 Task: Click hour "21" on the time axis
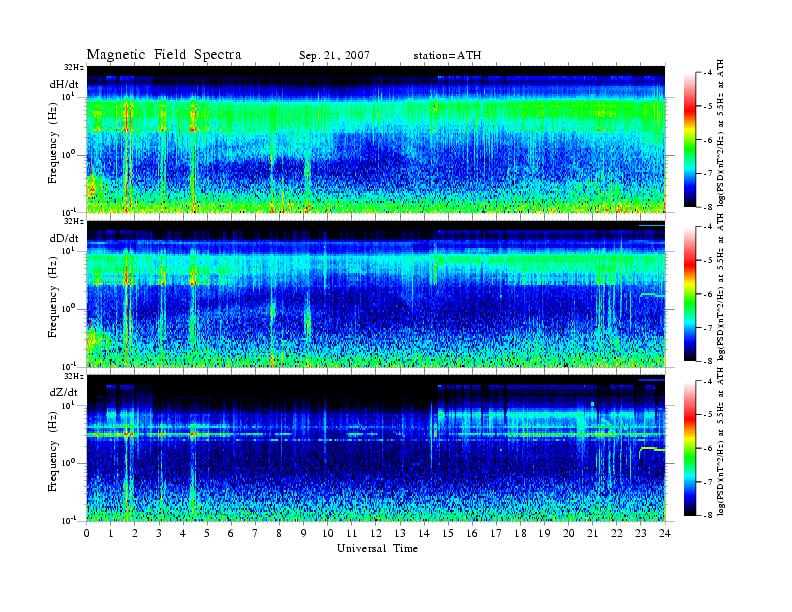(592, 533)
